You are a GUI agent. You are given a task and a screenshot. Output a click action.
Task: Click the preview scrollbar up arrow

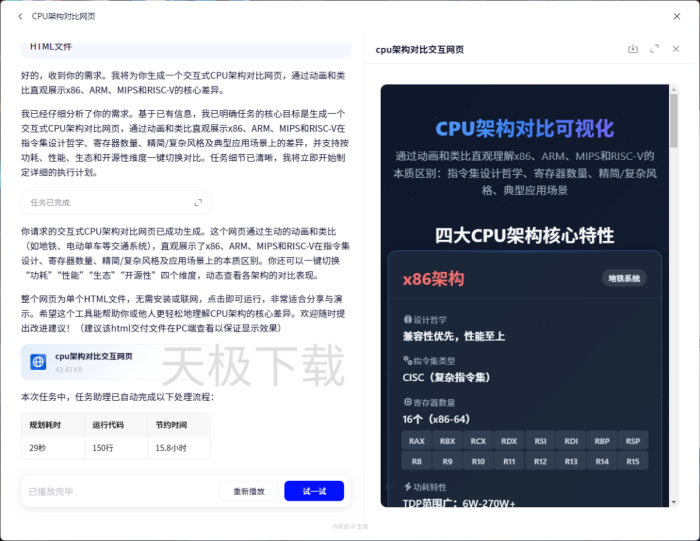[x=674, y=89]
